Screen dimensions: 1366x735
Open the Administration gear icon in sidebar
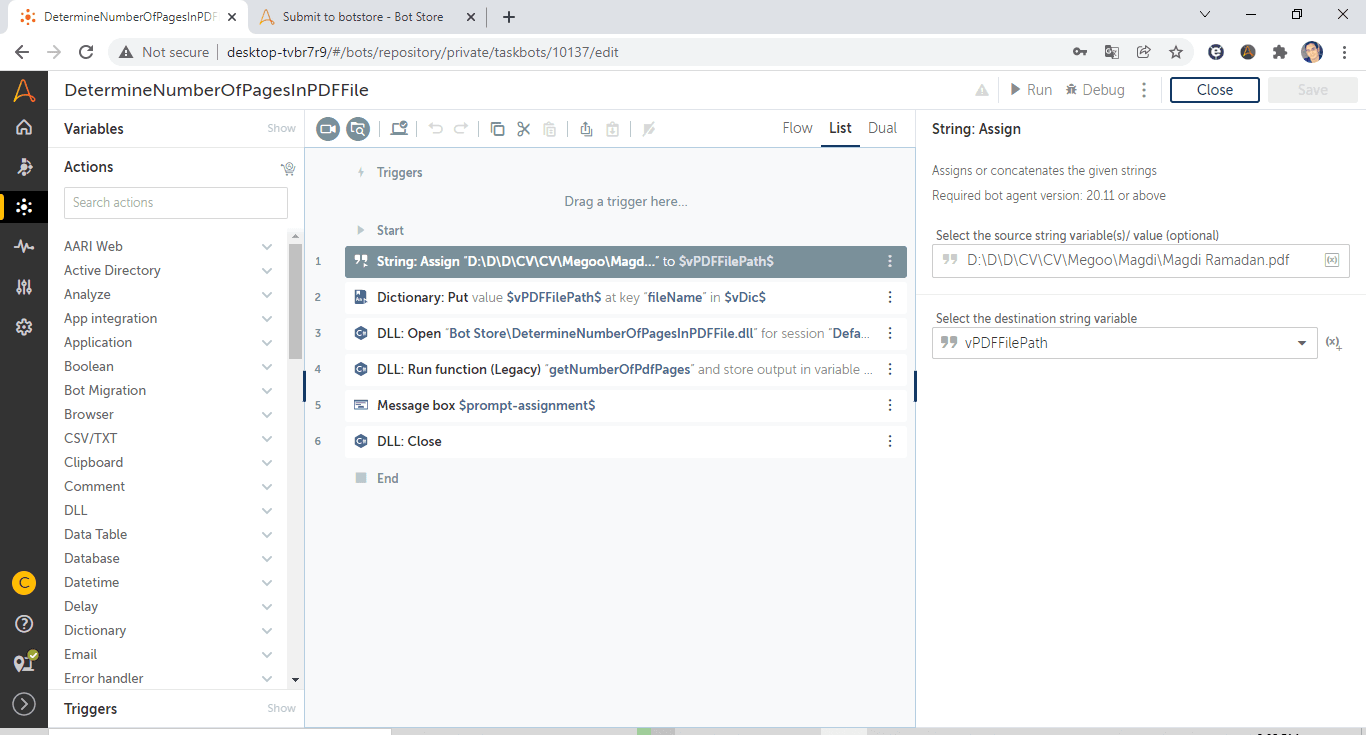click(24, 327)
